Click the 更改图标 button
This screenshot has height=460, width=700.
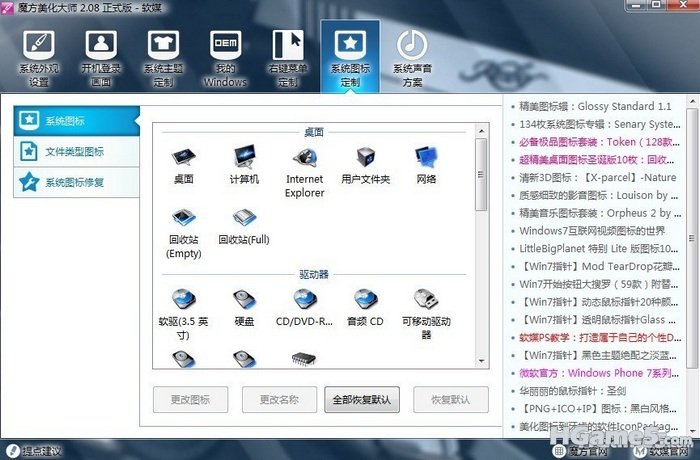click(x=191, y=400)
